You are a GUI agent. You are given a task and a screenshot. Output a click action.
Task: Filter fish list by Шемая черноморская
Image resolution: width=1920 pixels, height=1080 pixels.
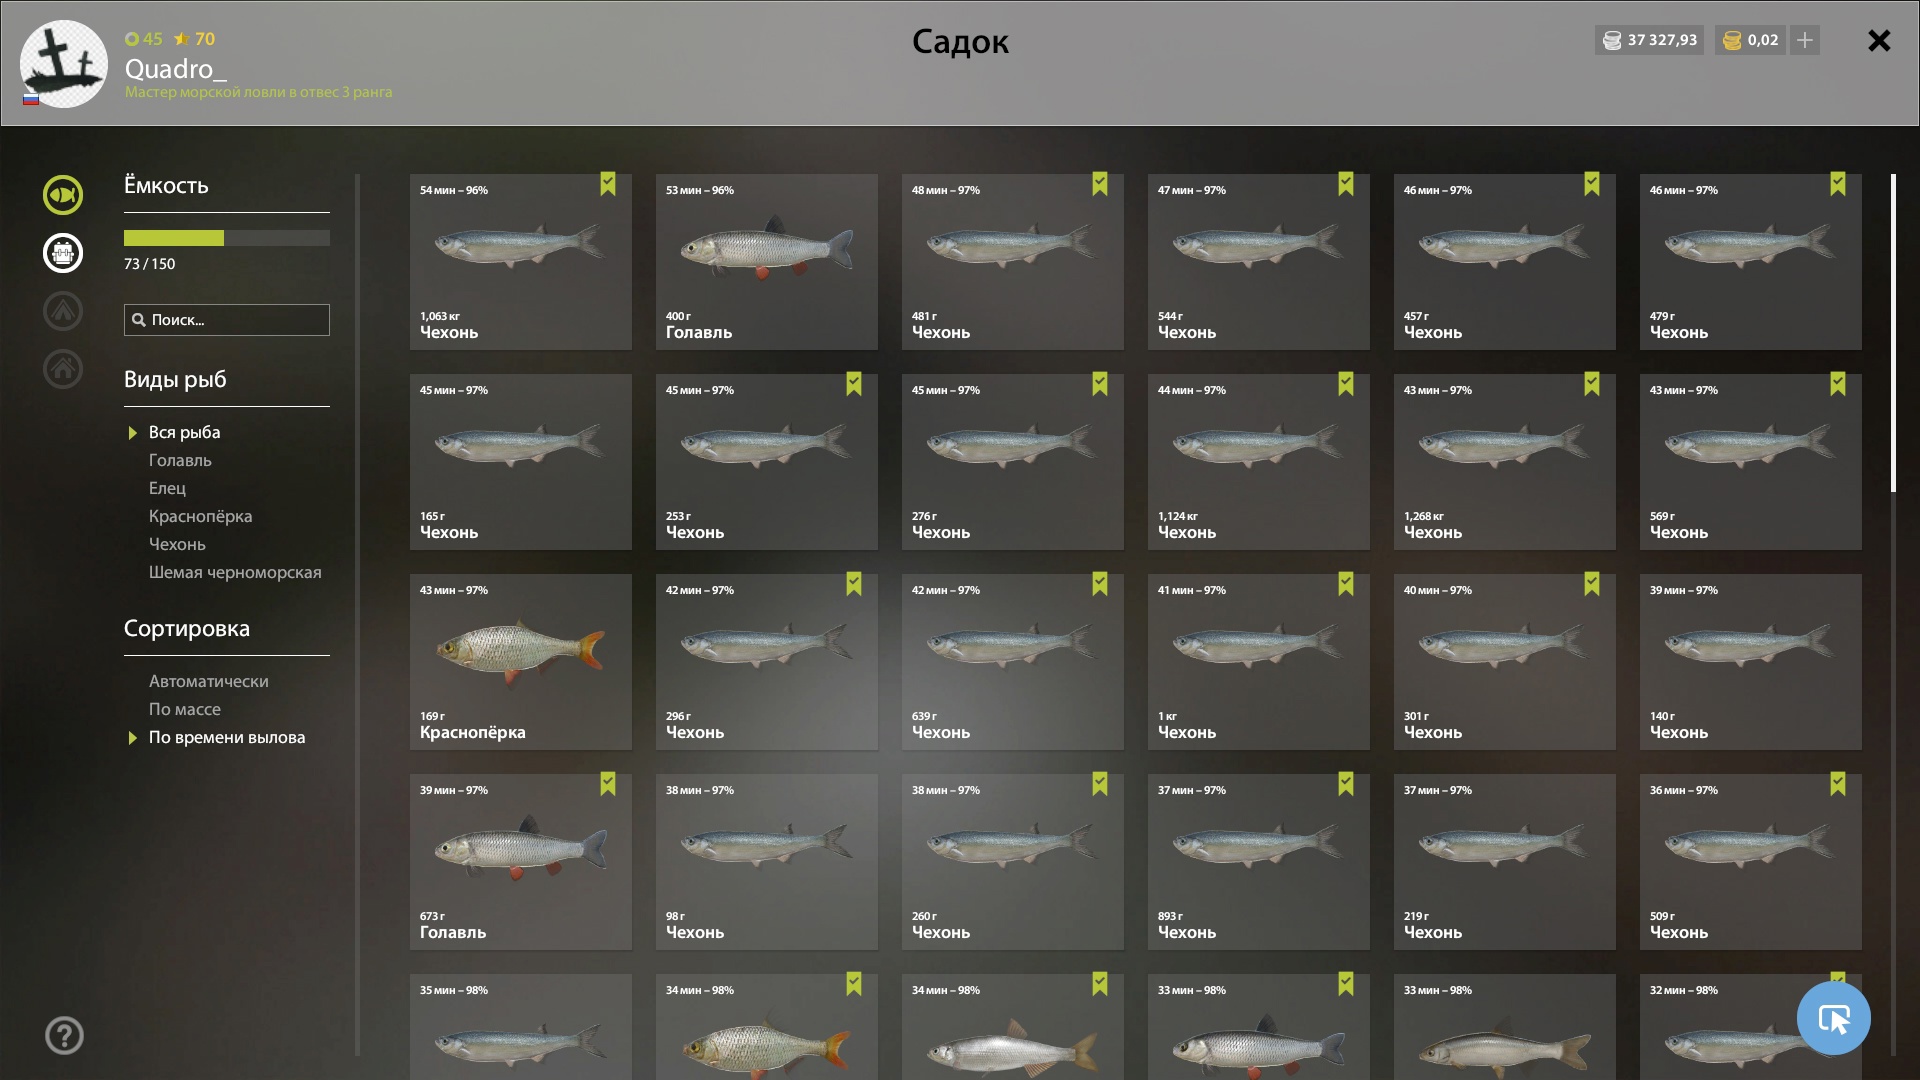pos(235,572)
